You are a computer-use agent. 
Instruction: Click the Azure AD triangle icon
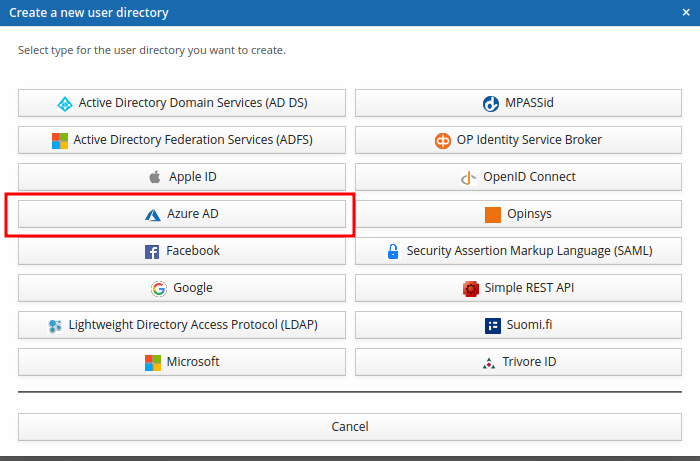153,215
